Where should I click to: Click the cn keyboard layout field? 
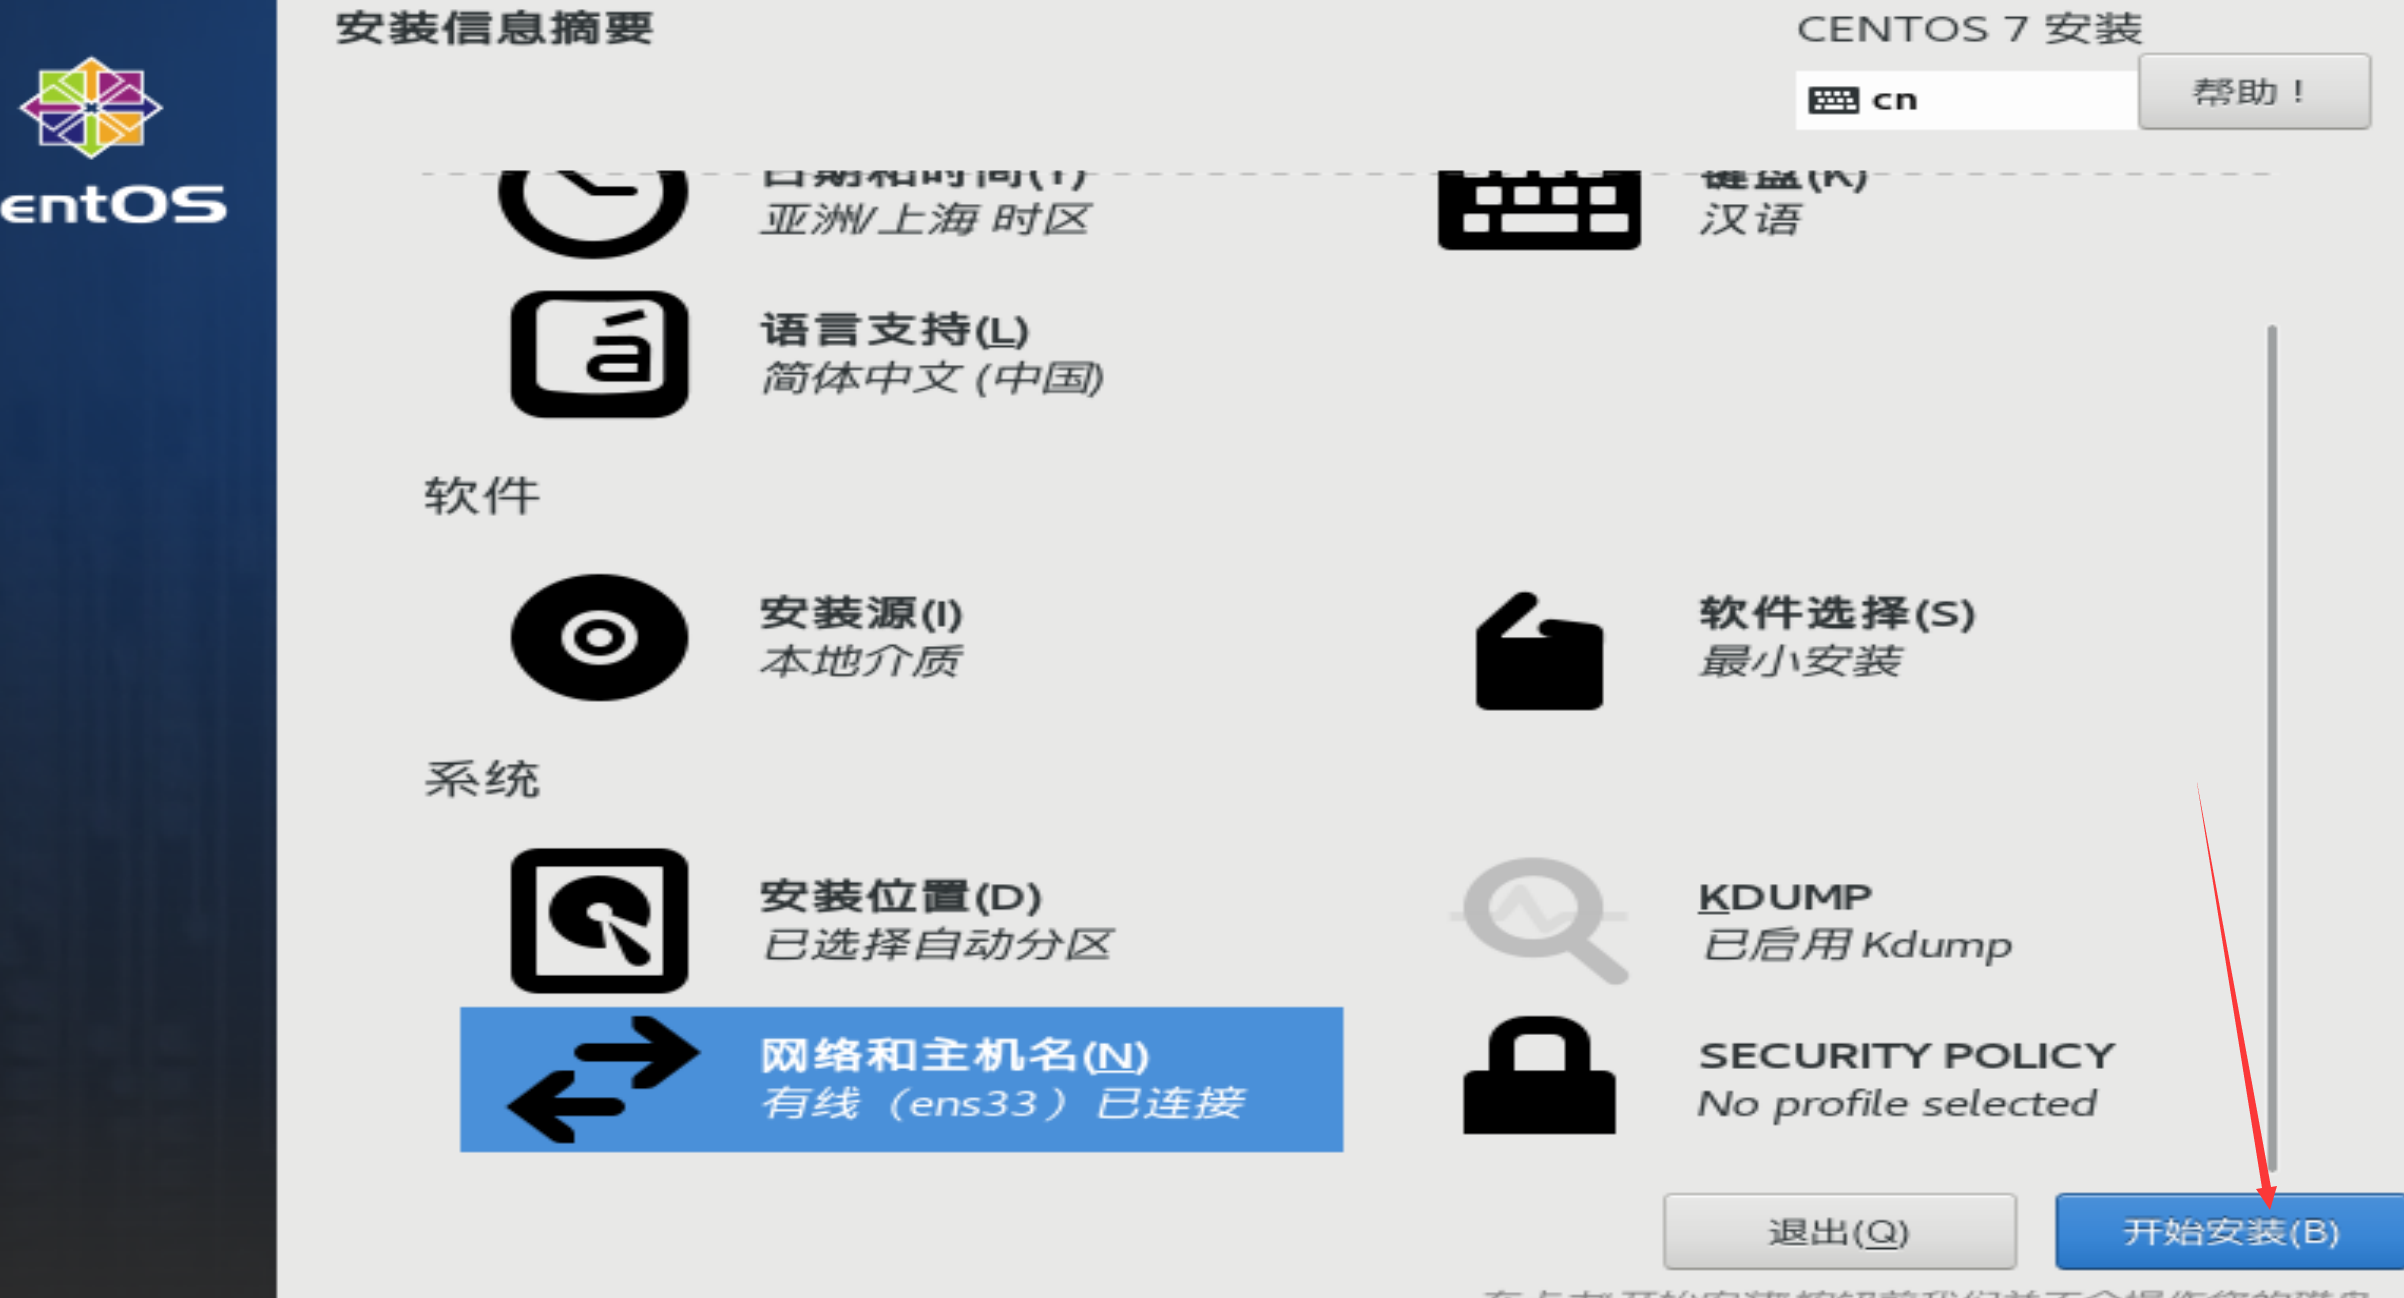pyautogui.click(x=1966, y=100)
